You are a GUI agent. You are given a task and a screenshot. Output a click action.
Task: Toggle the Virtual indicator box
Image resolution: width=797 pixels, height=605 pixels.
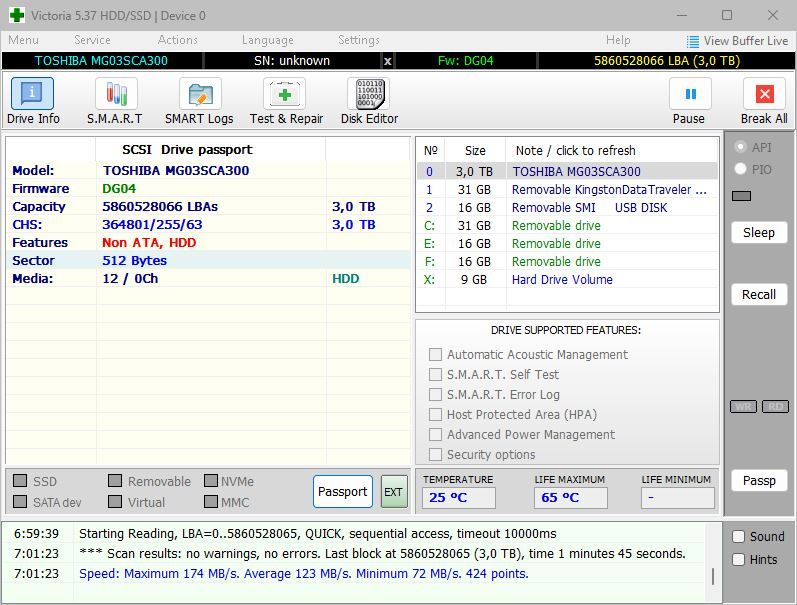tap(115, 502)
